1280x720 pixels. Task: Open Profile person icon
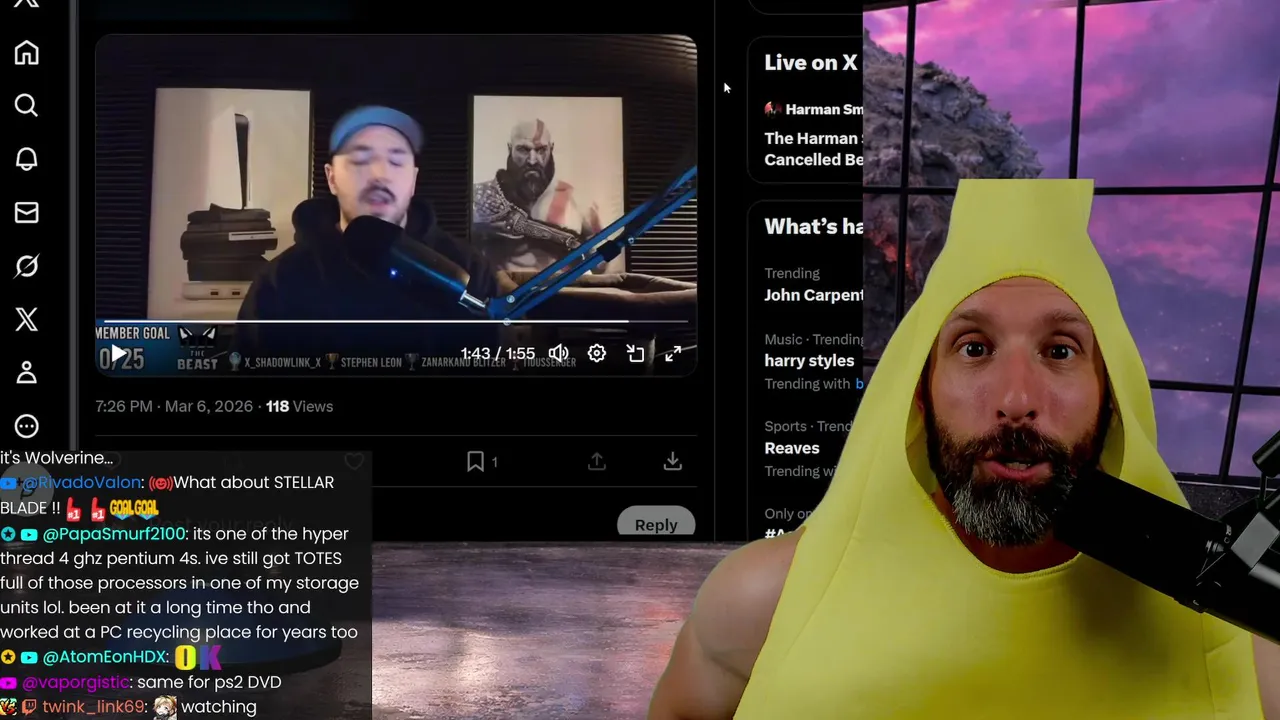pos(27,372)
